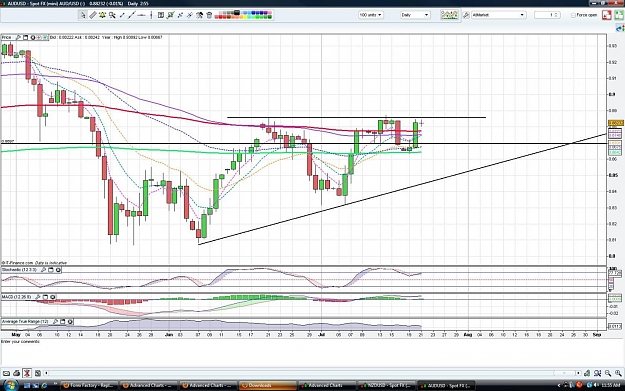Click the alert bell tool
Screen dimensions: 625x391
[x=102, y=15]
